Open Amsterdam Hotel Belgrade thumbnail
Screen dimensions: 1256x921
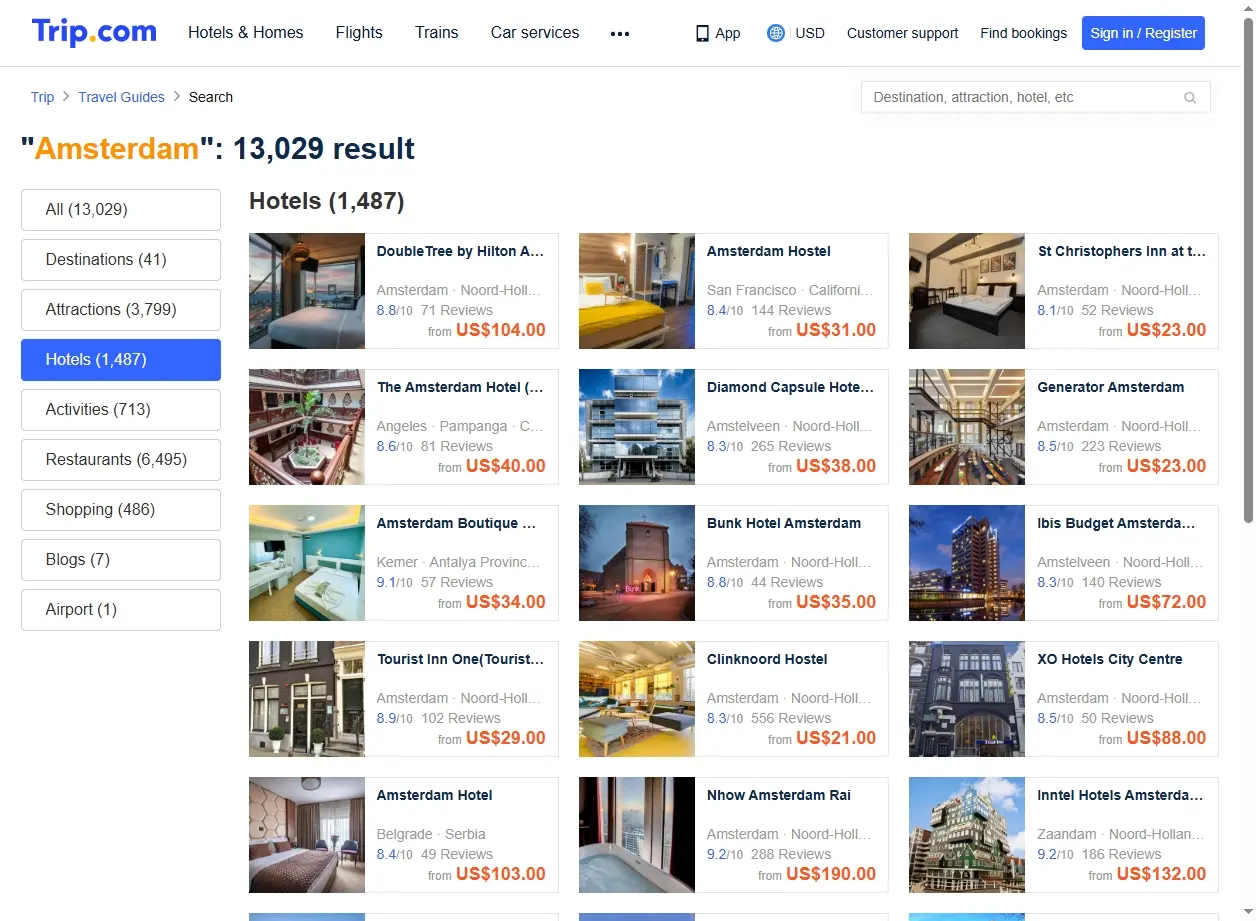coord(307,835)
